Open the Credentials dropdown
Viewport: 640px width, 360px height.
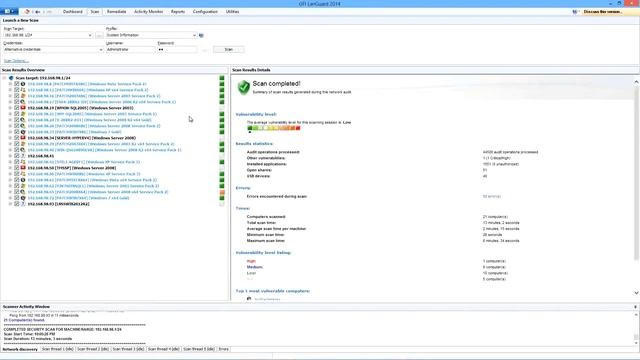click(x=101, y=50)
